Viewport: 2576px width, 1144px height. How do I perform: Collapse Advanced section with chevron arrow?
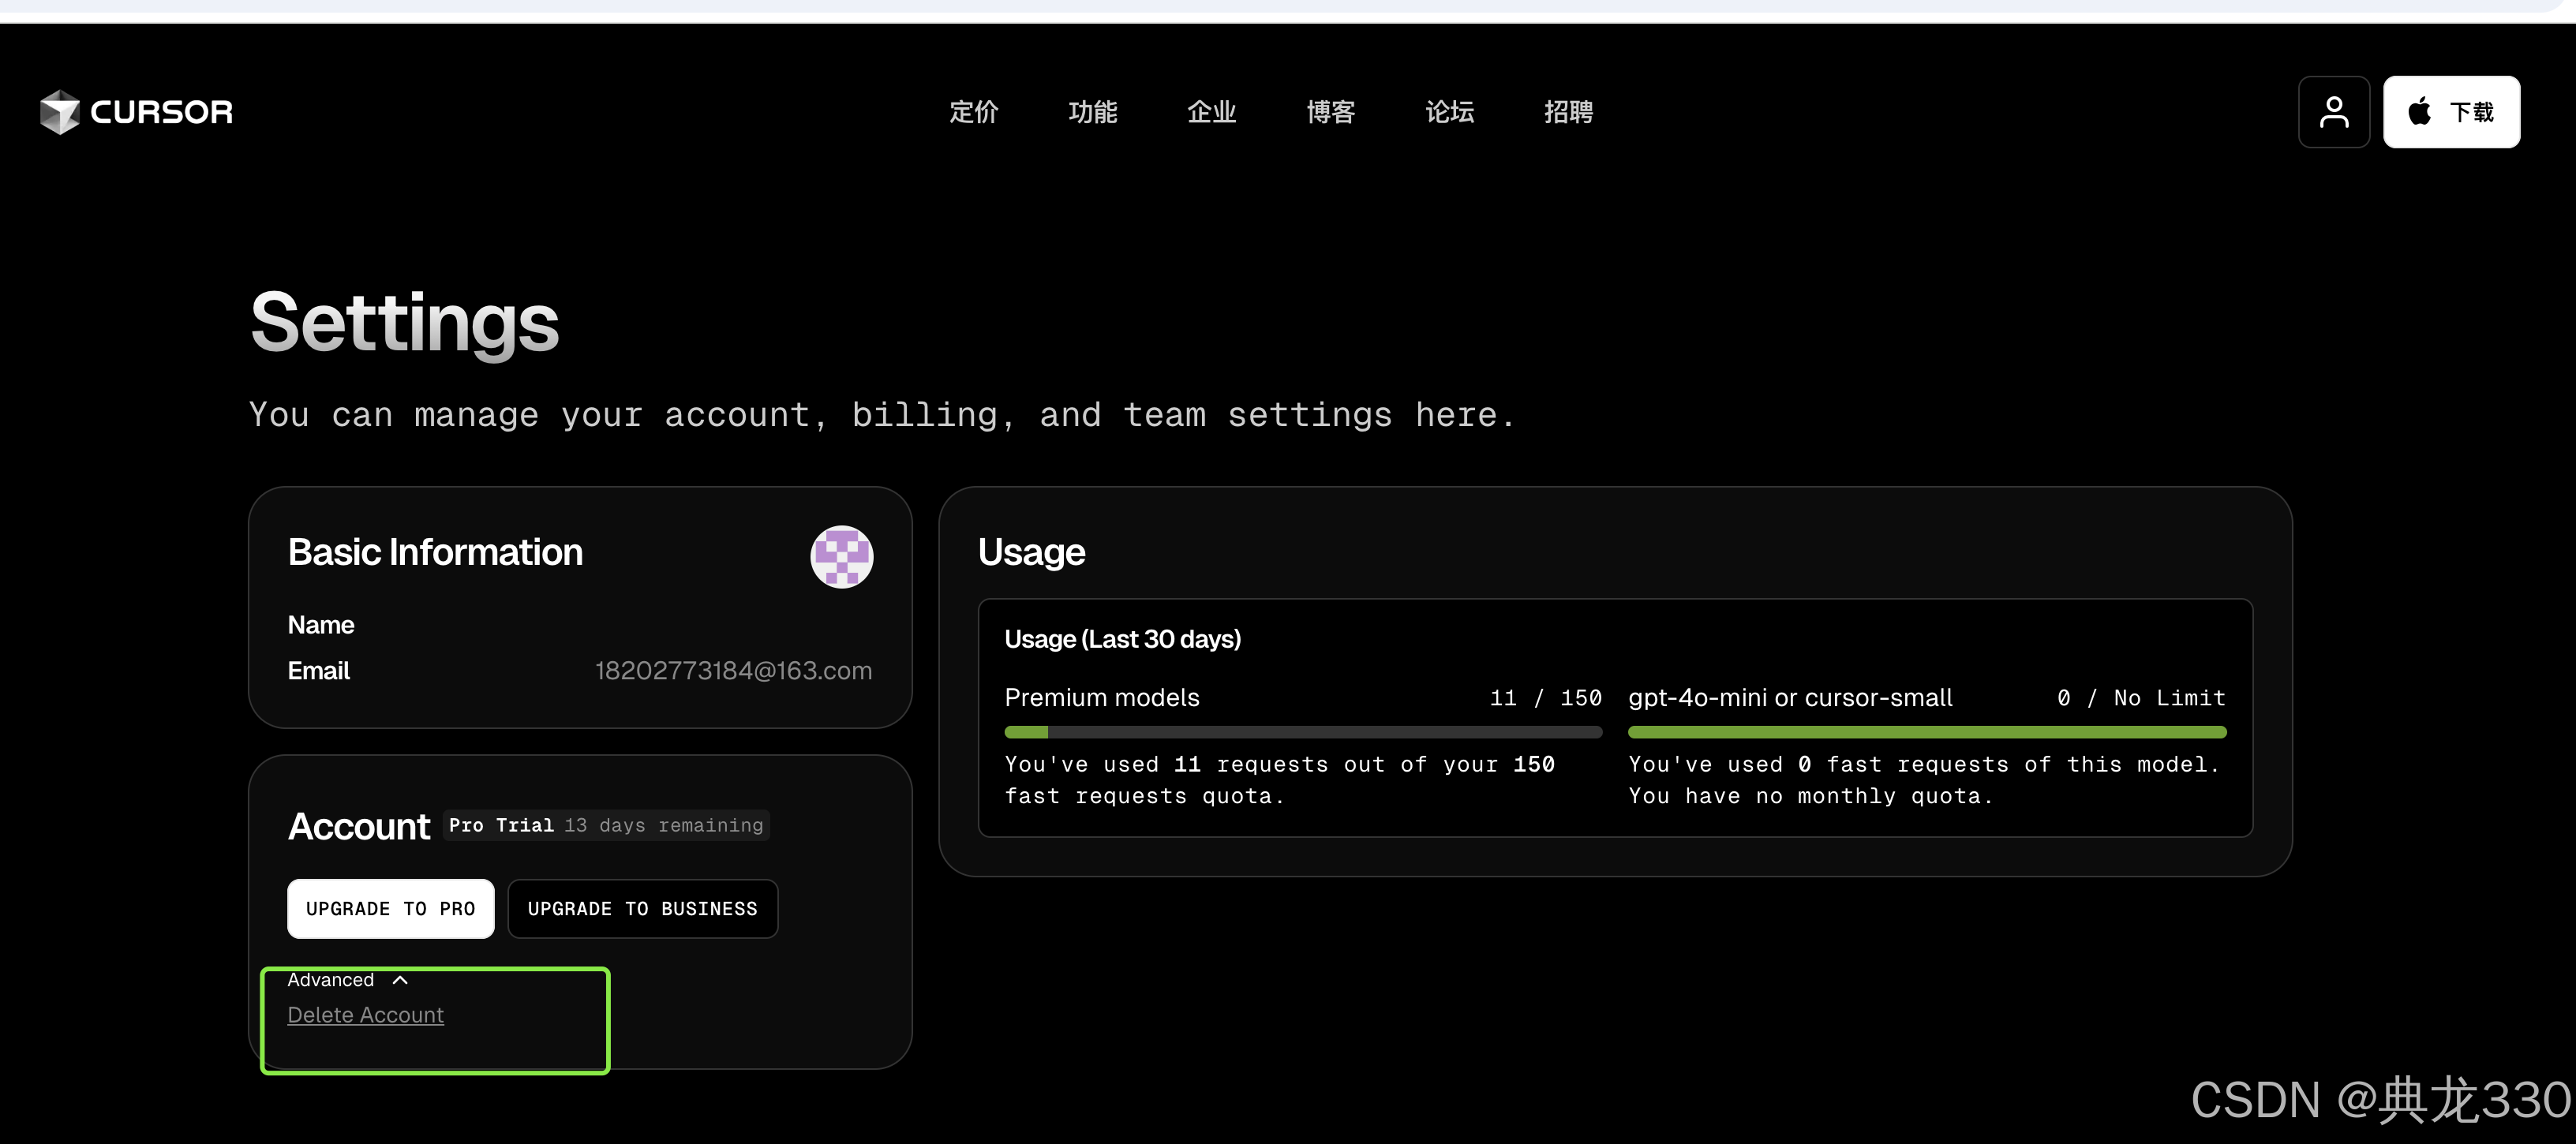pos(400,980)
